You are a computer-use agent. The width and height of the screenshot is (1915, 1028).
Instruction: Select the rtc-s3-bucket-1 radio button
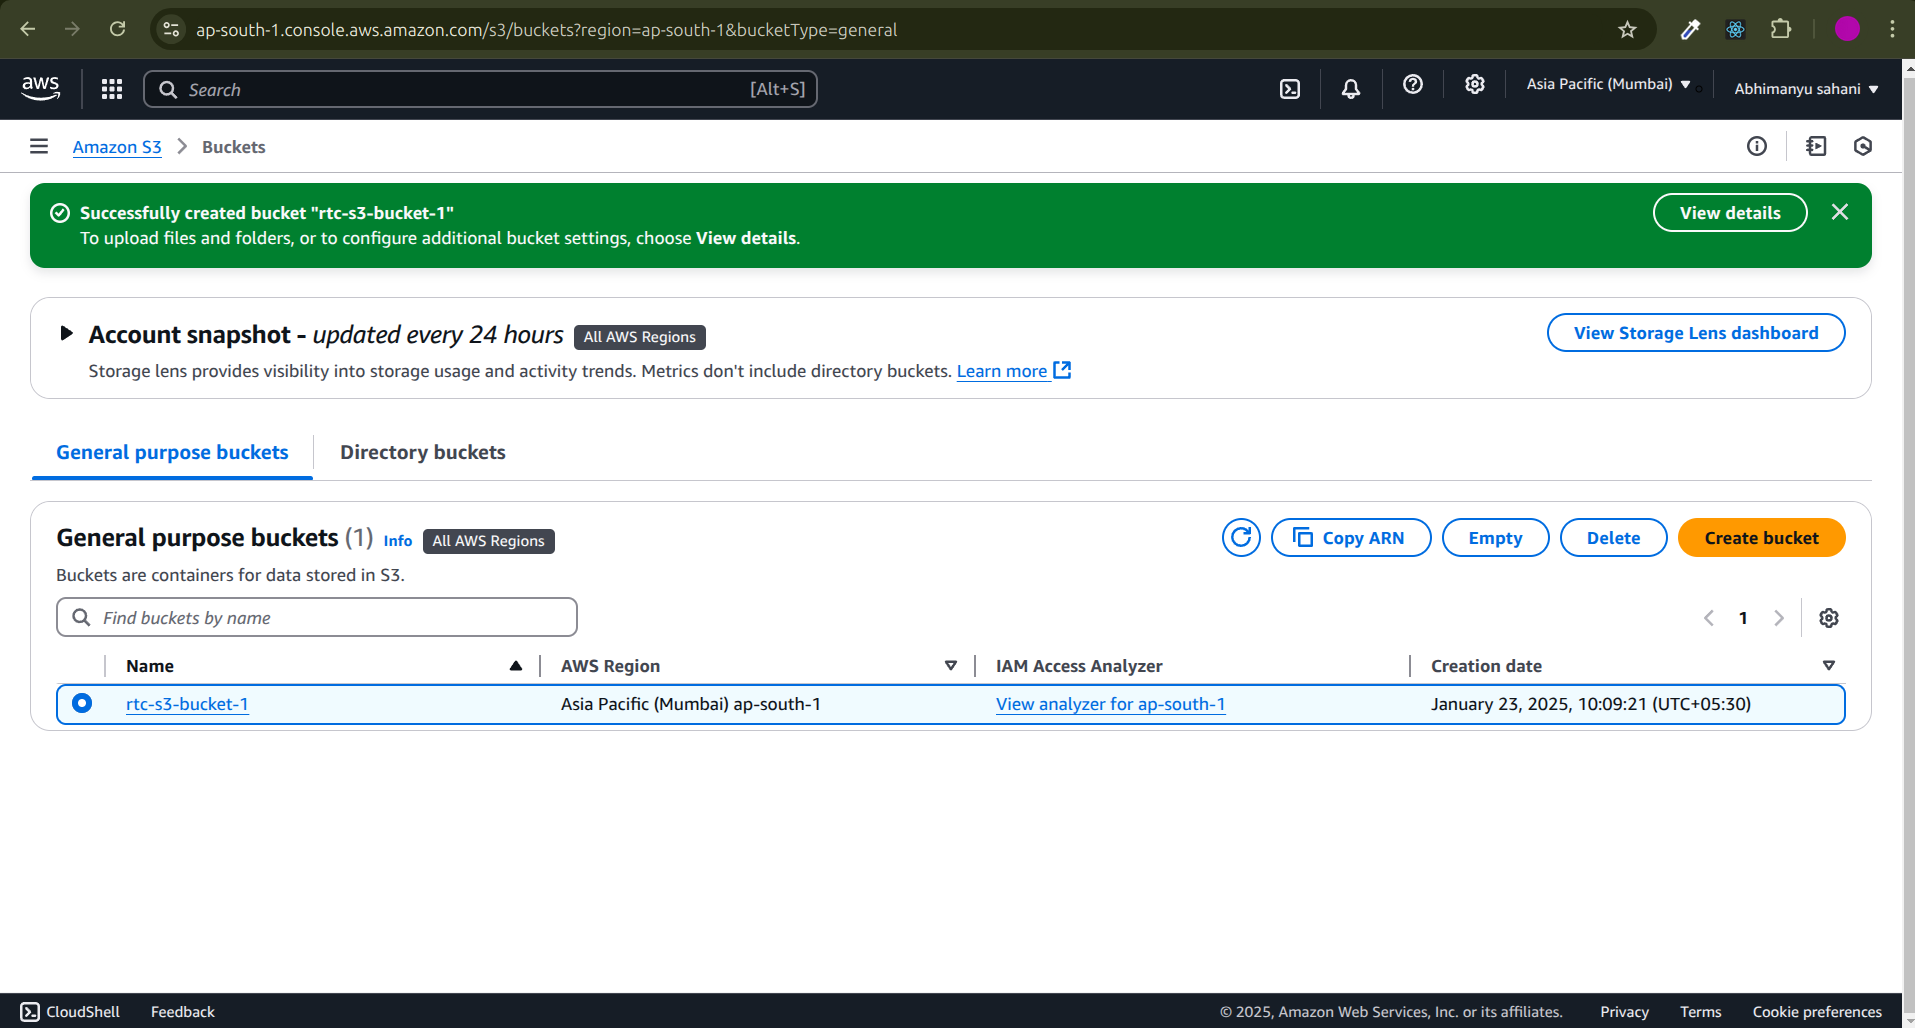pos(82,703)
